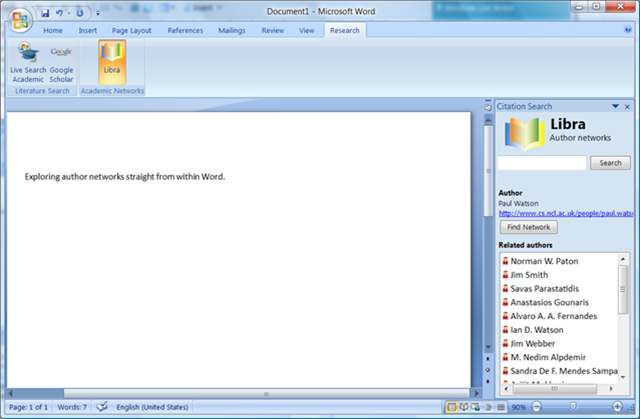
Task: Switch to the Home ribbon tab
Action: (53, 31)
